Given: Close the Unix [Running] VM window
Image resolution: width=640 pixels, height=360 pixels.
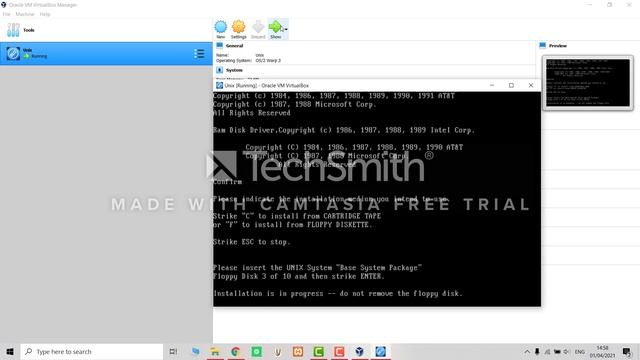Looking at the screenshot, I should click(531, 85).
